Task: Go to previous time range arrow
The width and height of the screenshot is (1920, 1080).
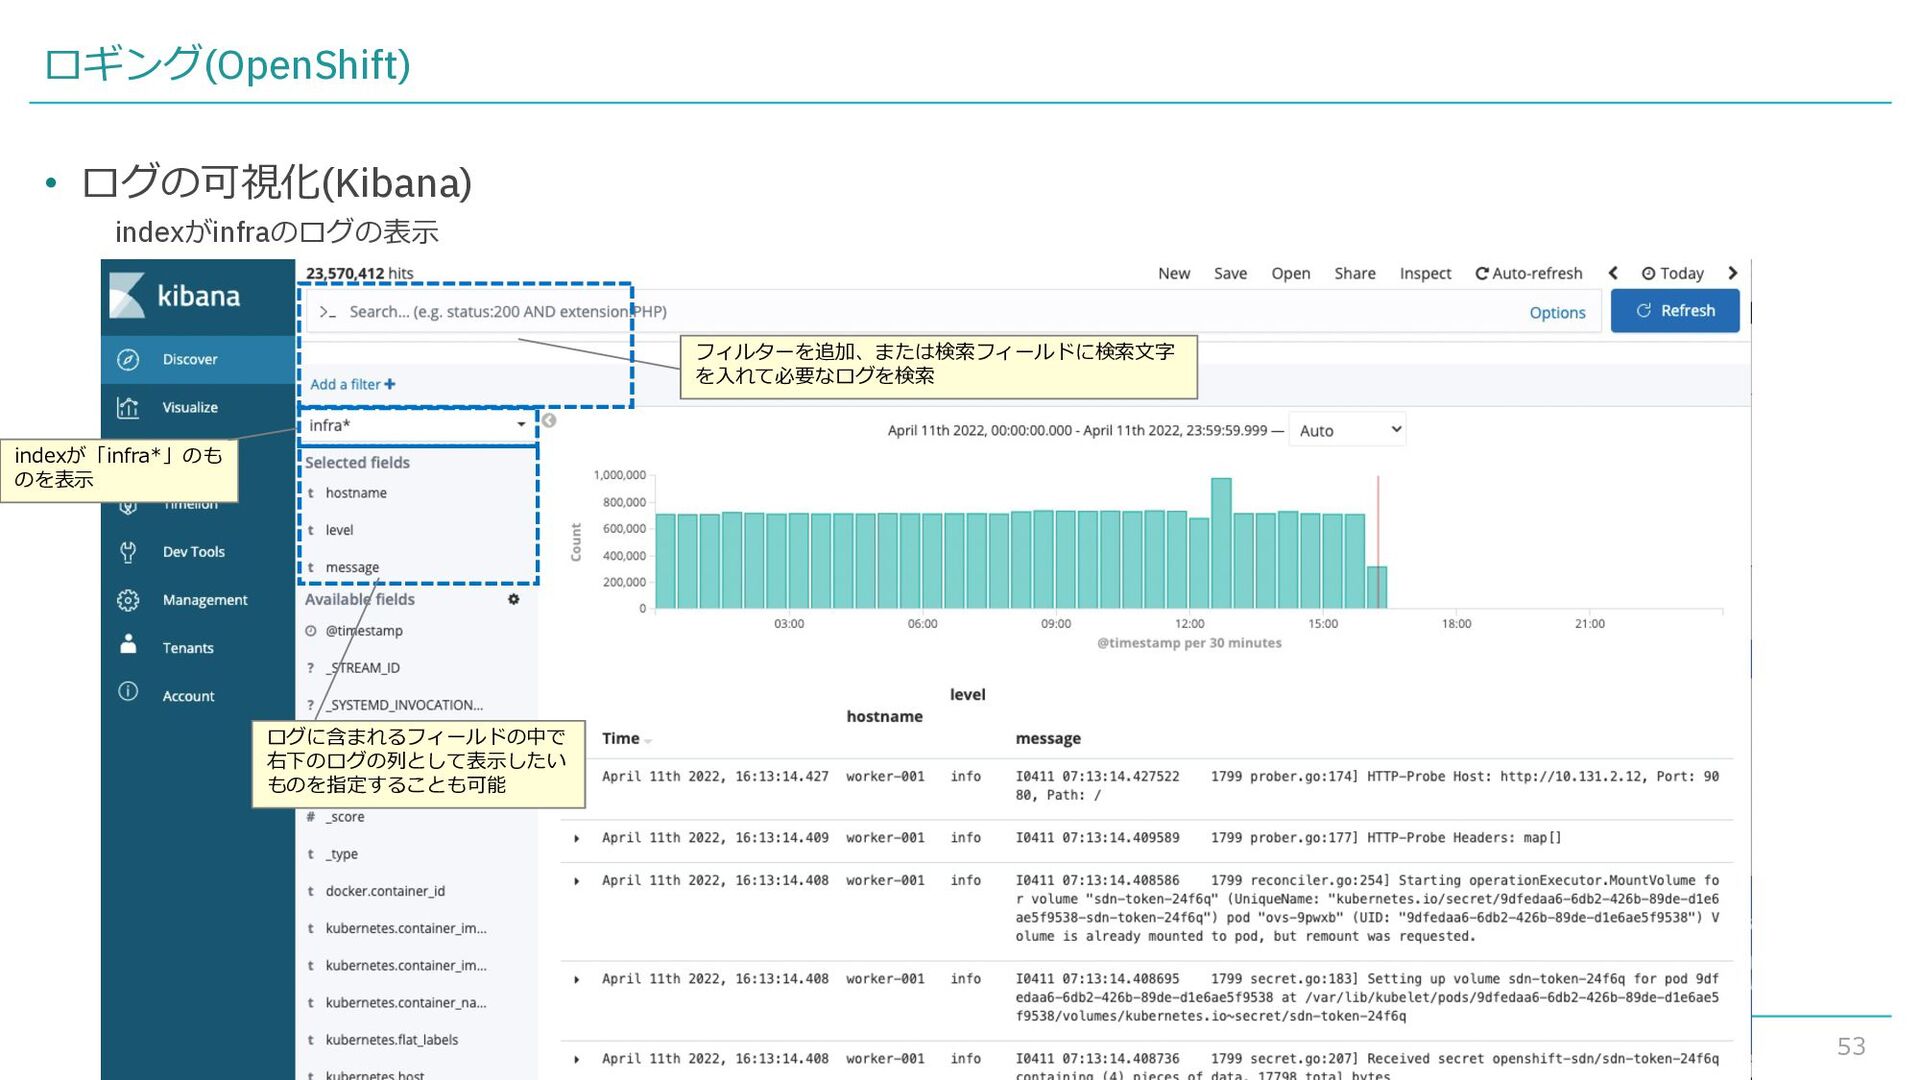Action: point(1613,273)
